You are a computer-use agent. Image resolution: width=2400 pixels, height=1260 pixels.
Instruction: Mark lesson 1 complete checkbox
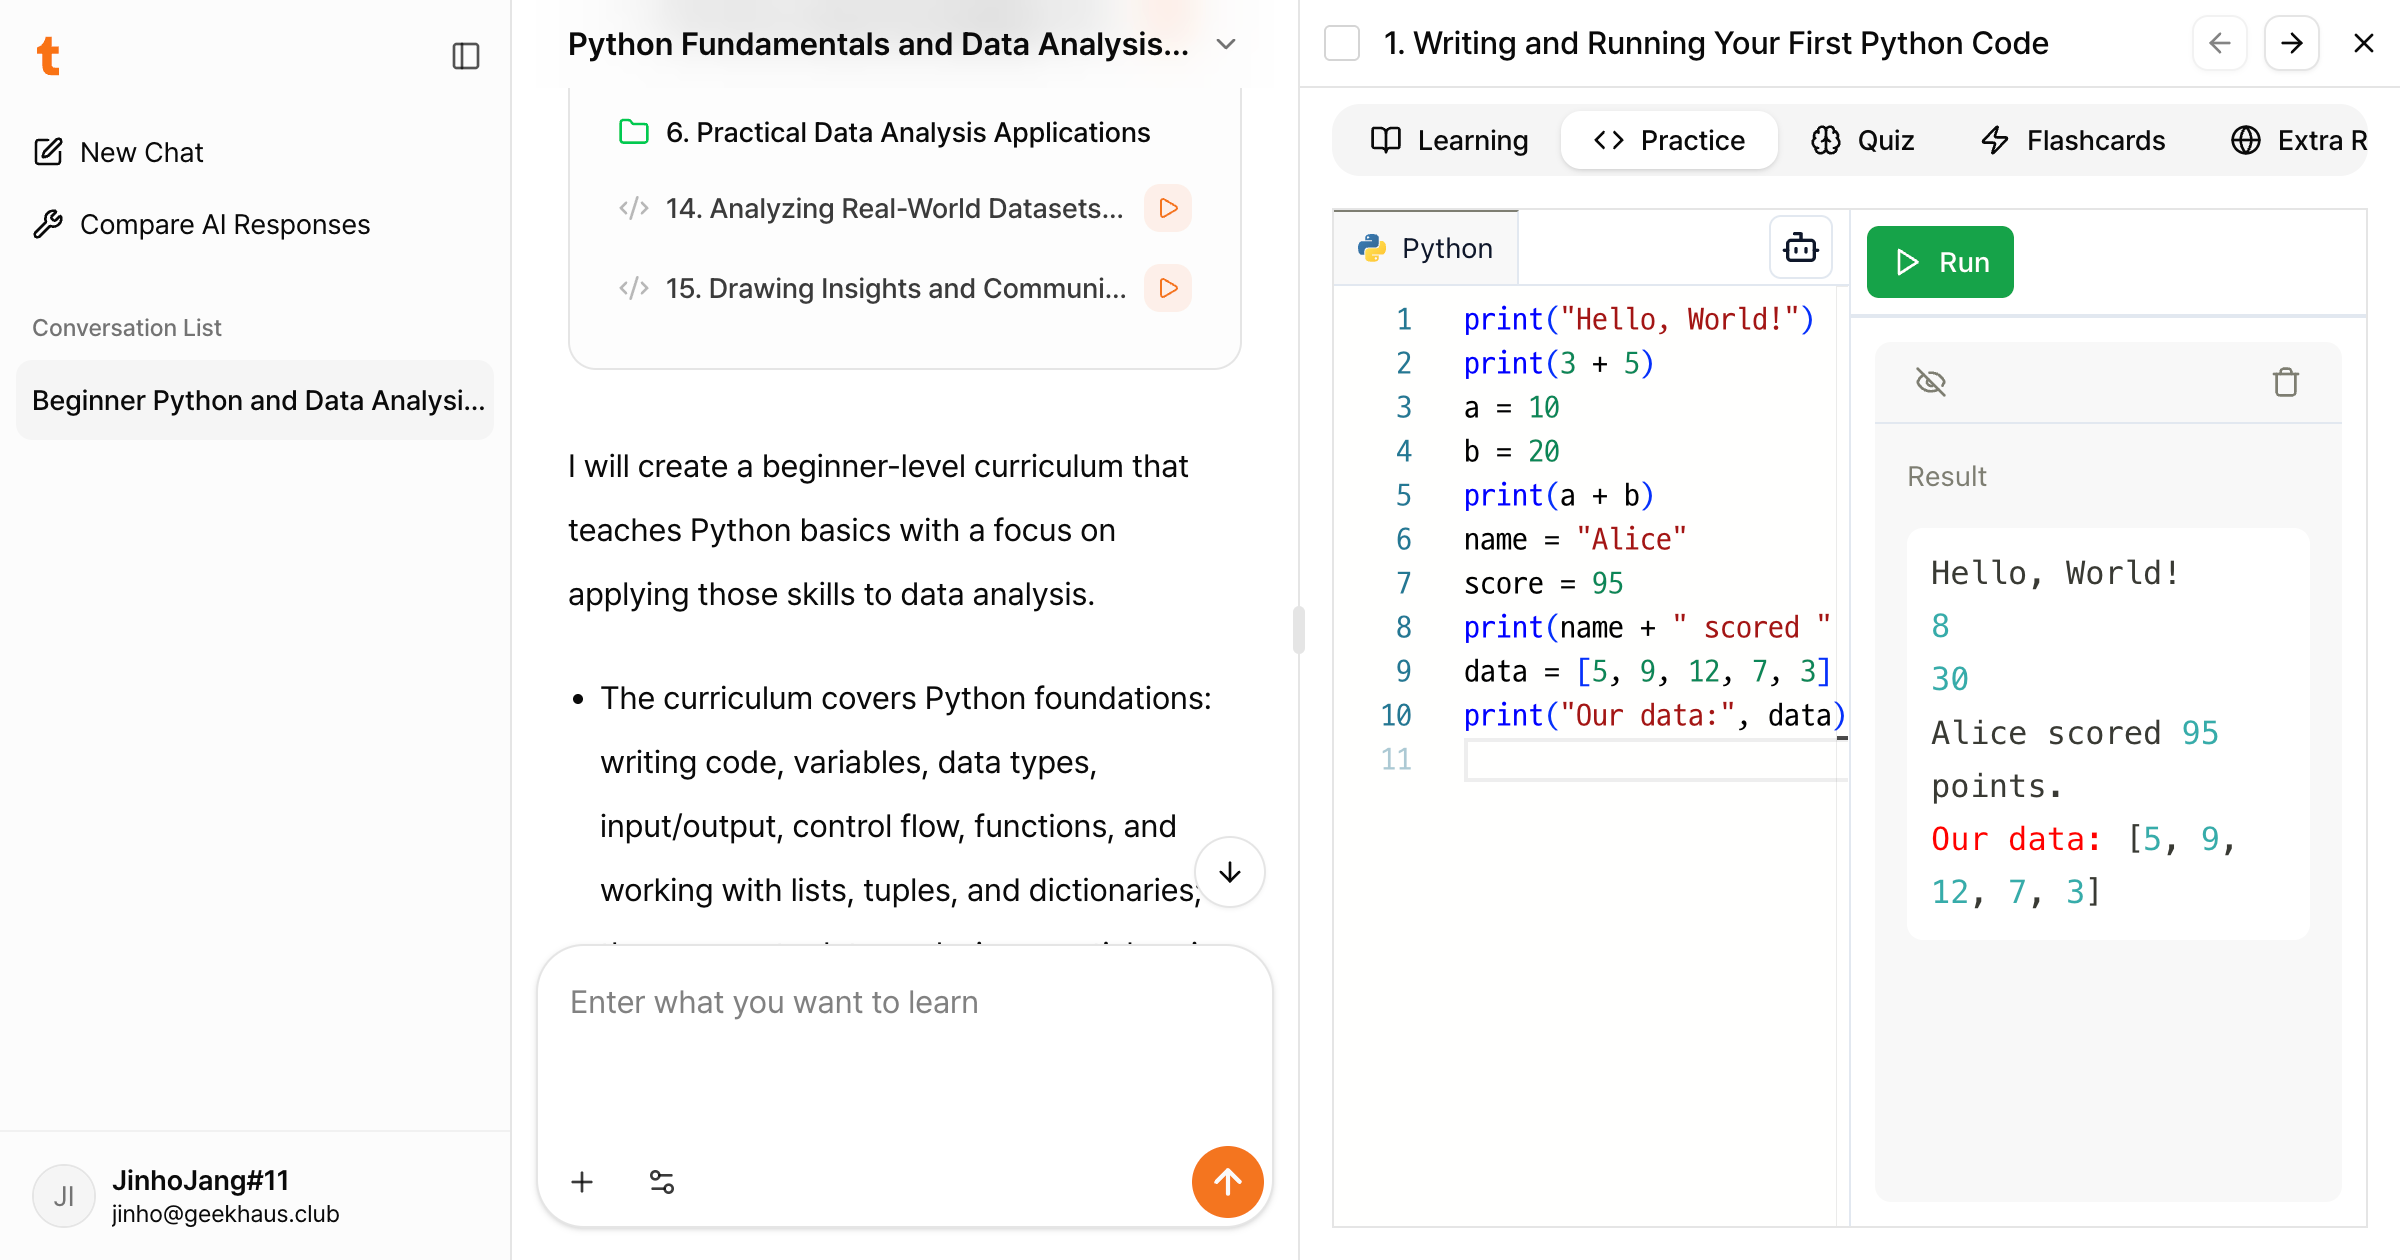click(x=1341, y=43)
